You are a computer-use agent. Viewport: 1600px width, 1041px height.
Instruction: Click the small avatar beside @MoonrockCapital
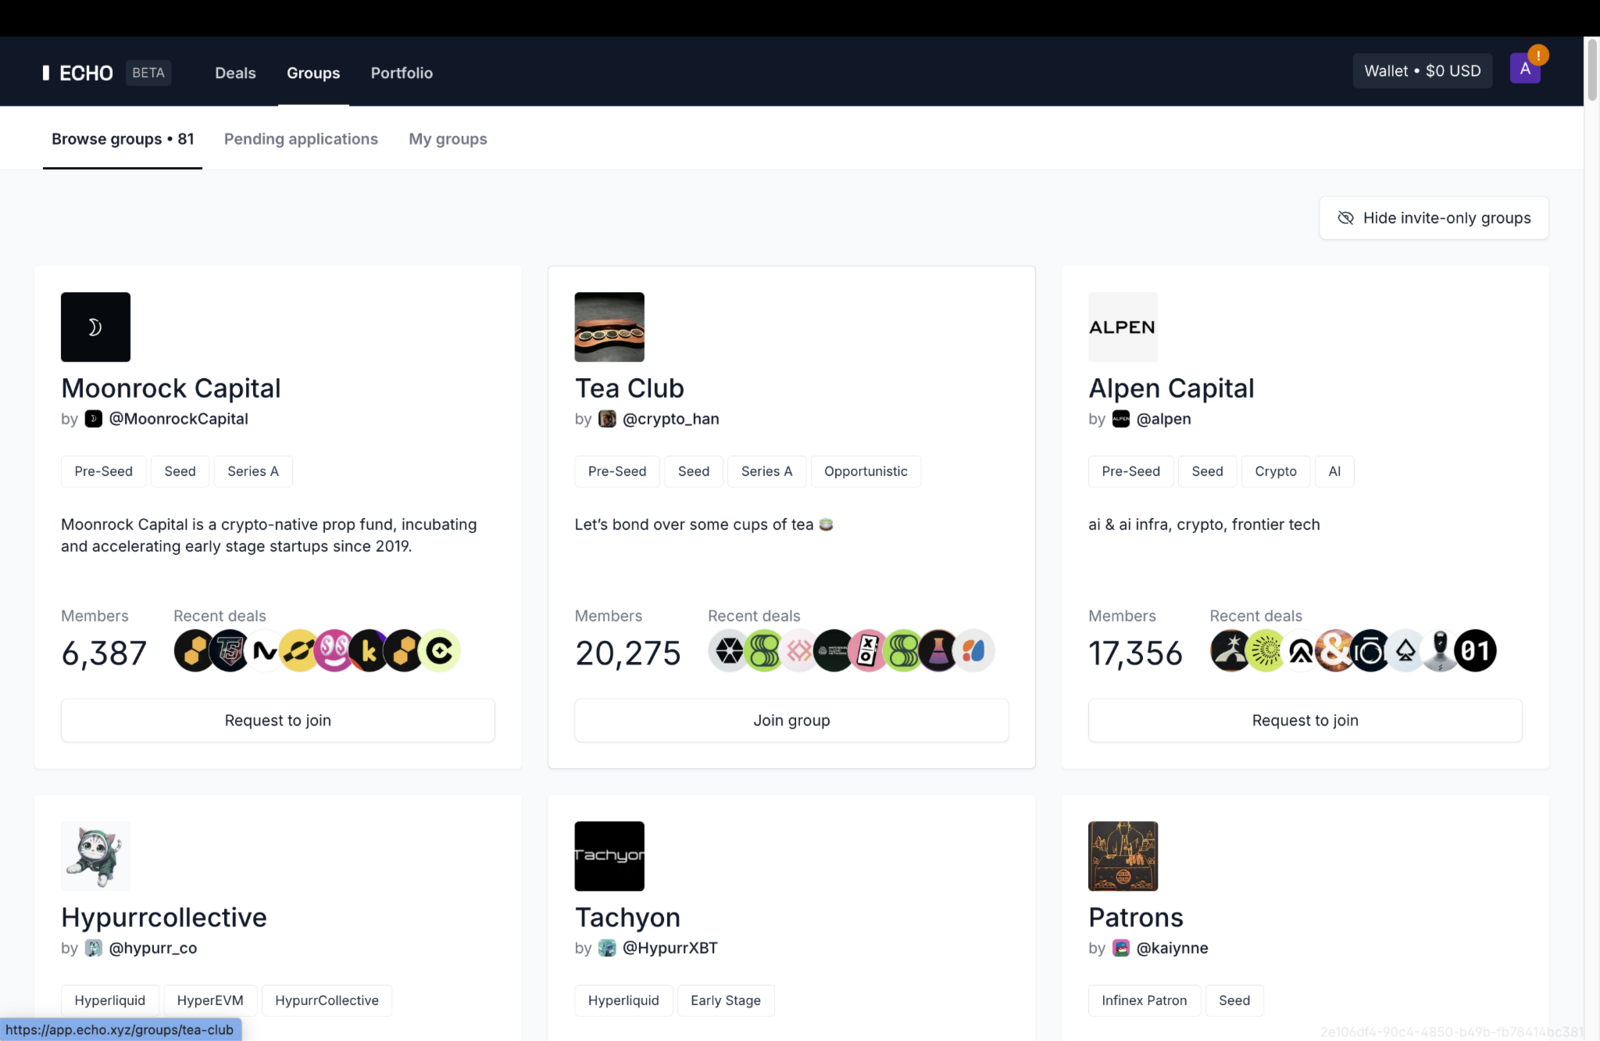click(93, 419)
